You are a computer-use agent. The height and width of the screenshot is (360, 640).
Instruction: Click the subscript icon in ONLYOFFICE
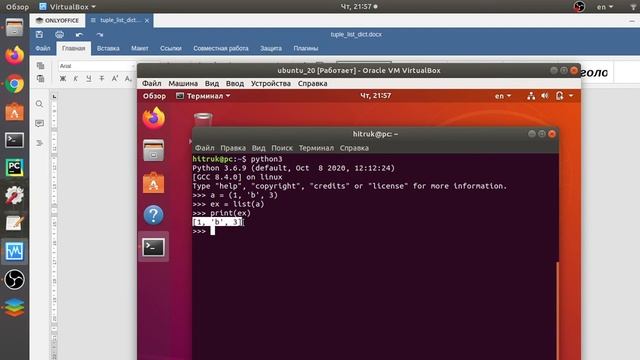[128, 78]
